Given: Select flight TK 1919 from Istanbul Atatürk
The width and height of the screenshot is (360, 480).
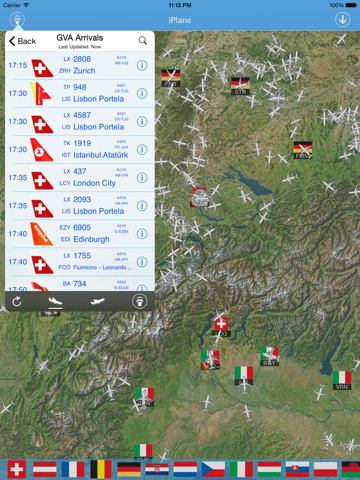Looking at the screenshot, I should pyautogui.click(x=80, y=150).
